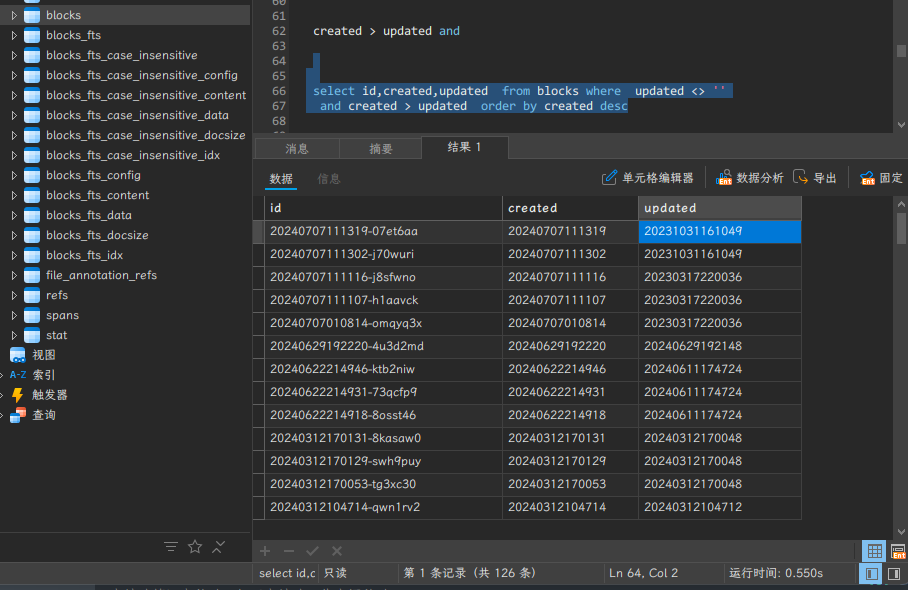
Task: Expand the blocks_fts table node
Action: click(14, 35)
